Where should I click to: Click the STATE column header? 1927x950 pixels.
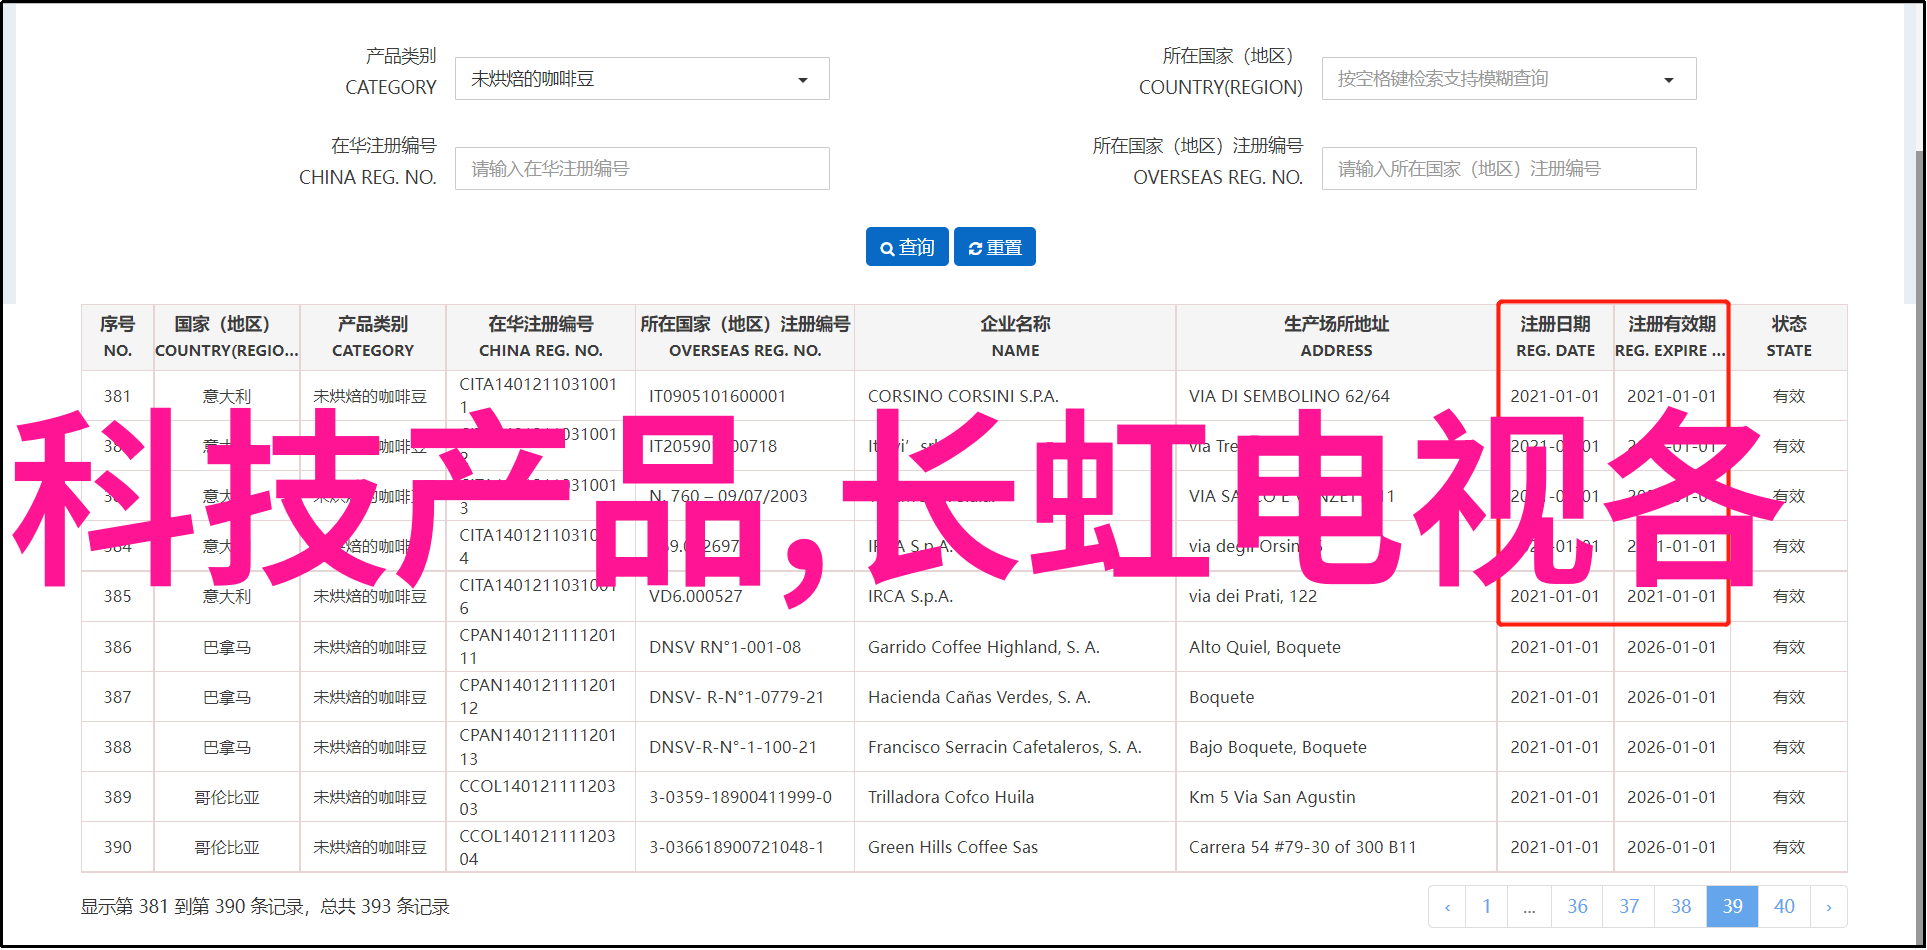point(1789,338)
